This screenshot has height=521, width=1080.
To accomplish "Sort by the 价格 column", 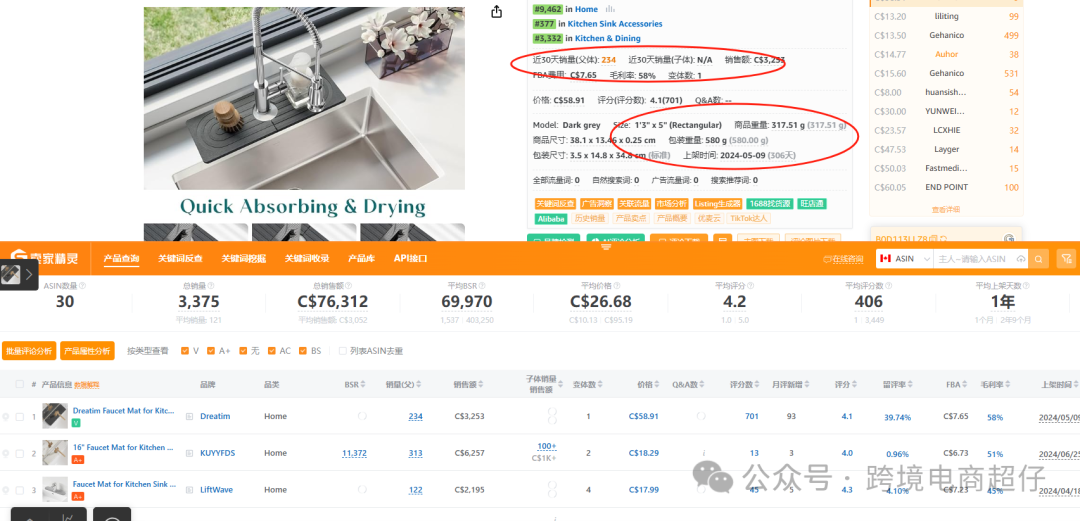I will coord(657,385).
